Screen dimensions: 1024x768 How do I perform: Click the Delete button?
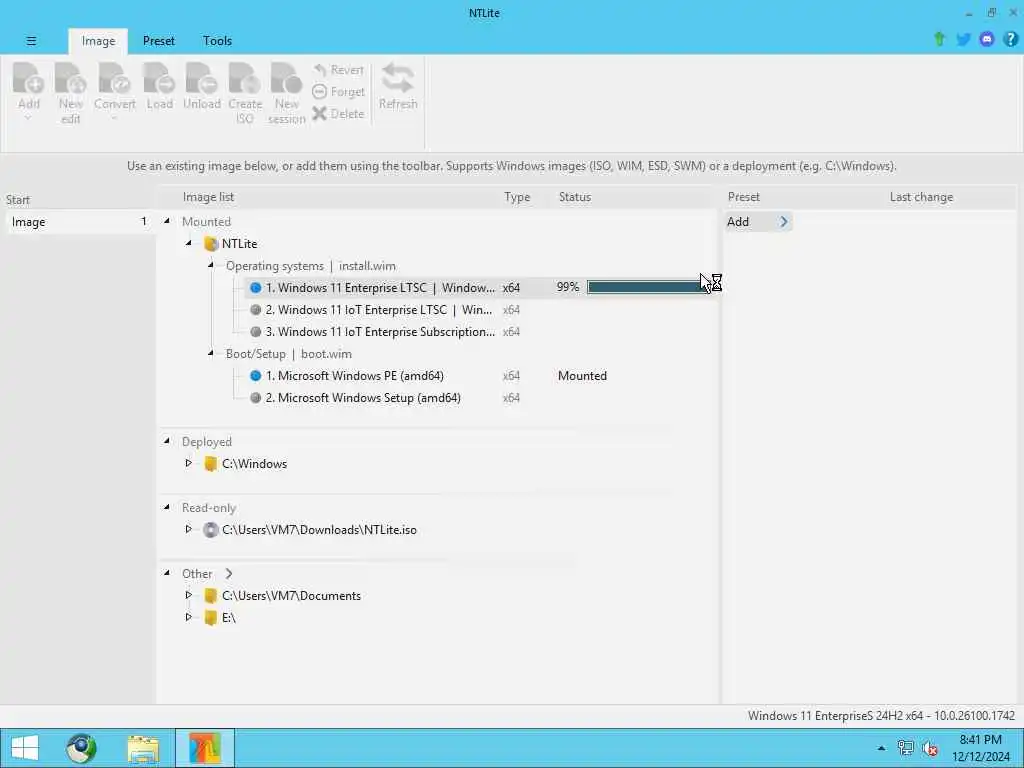[x=338, y=114]
